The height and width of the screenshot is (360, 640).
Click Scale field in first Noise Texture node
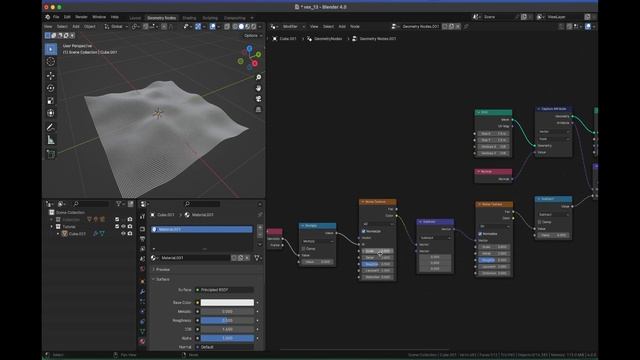point(378,251)
